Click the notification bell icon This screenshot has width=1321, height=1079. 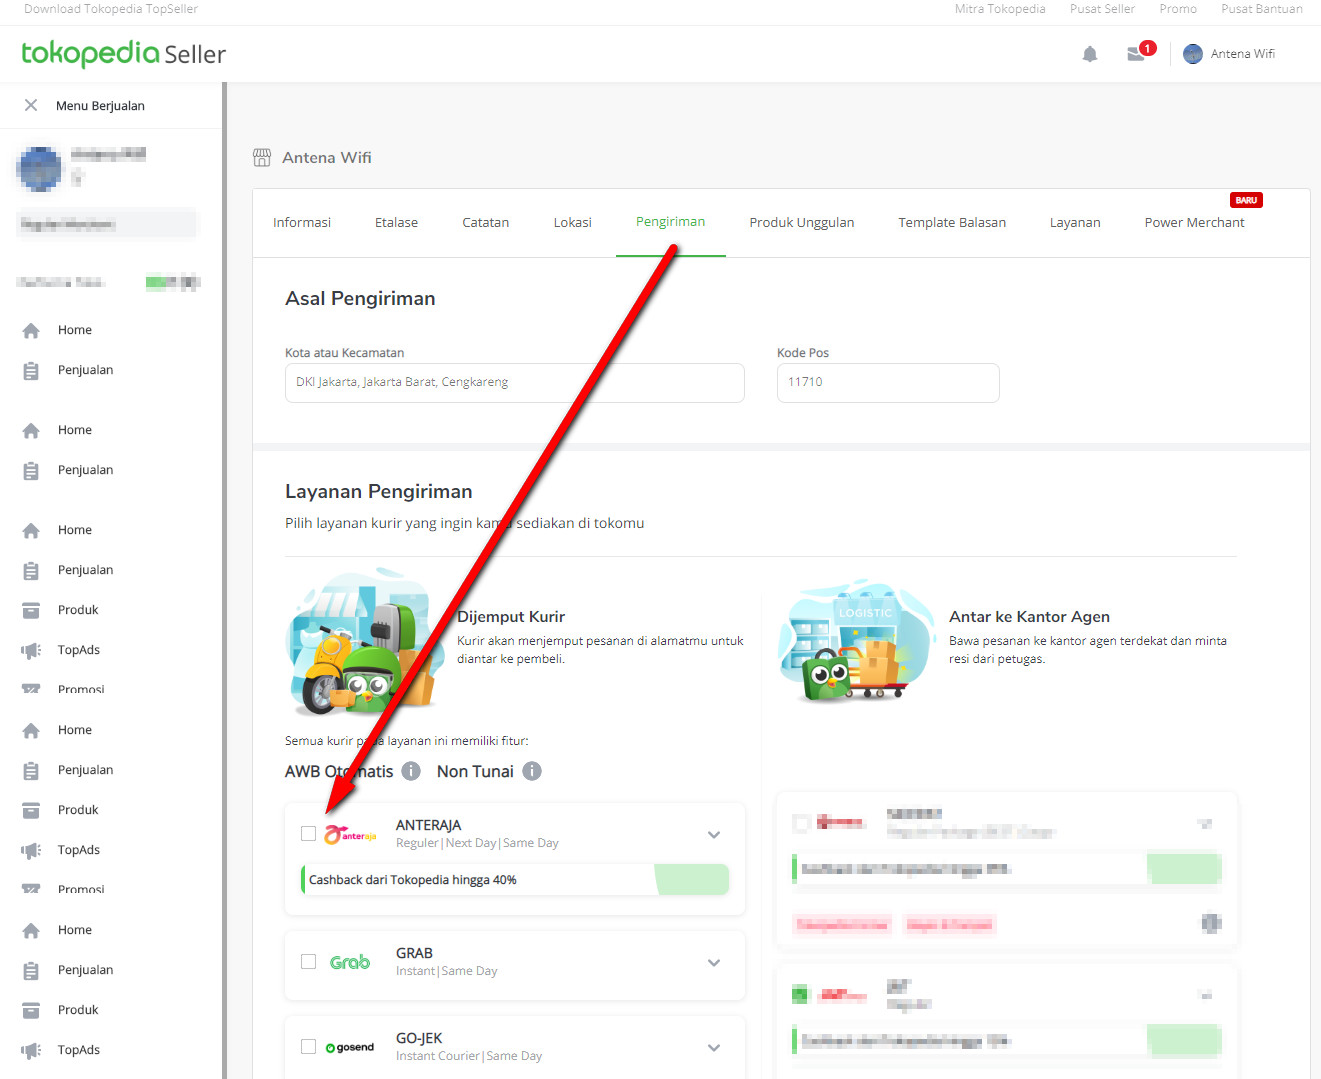point(1090,54)
